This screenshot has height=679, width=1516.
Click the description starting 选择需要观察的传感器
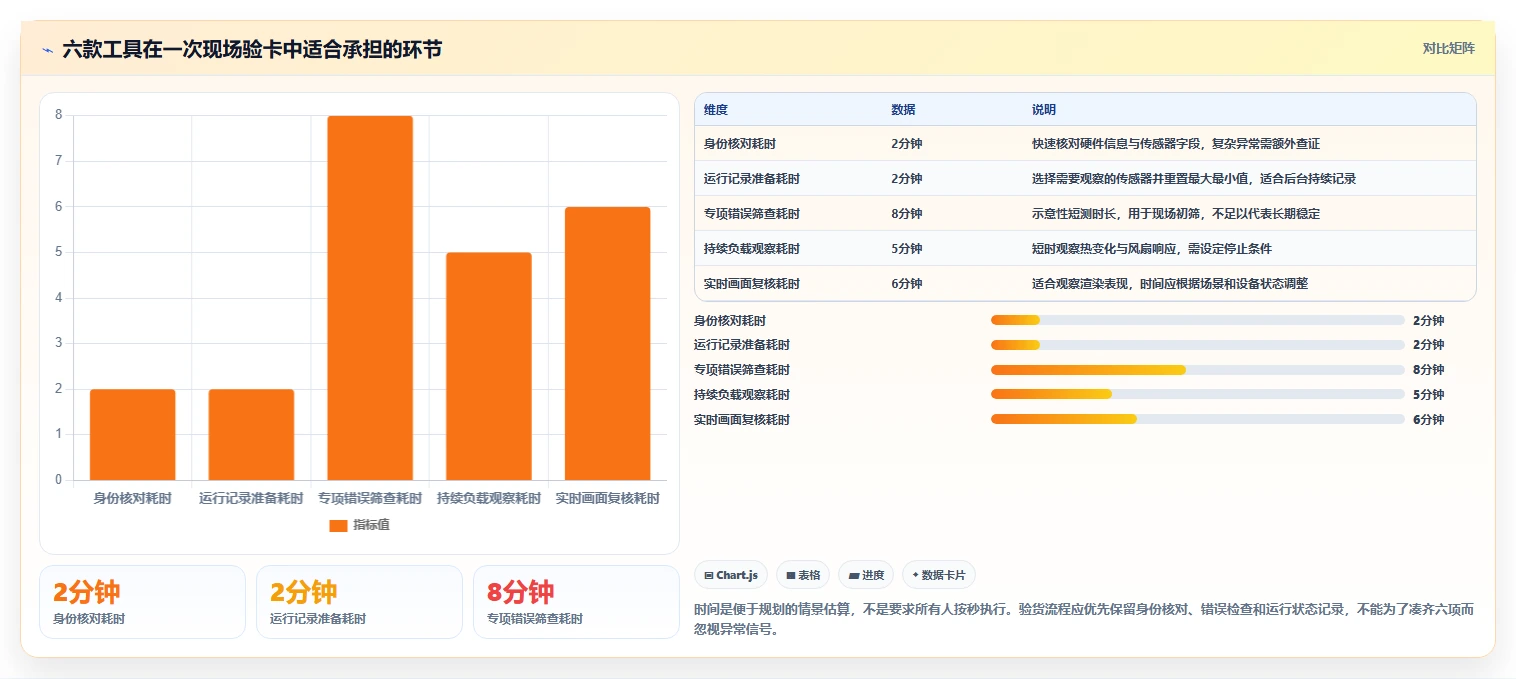coord(1194,179)
